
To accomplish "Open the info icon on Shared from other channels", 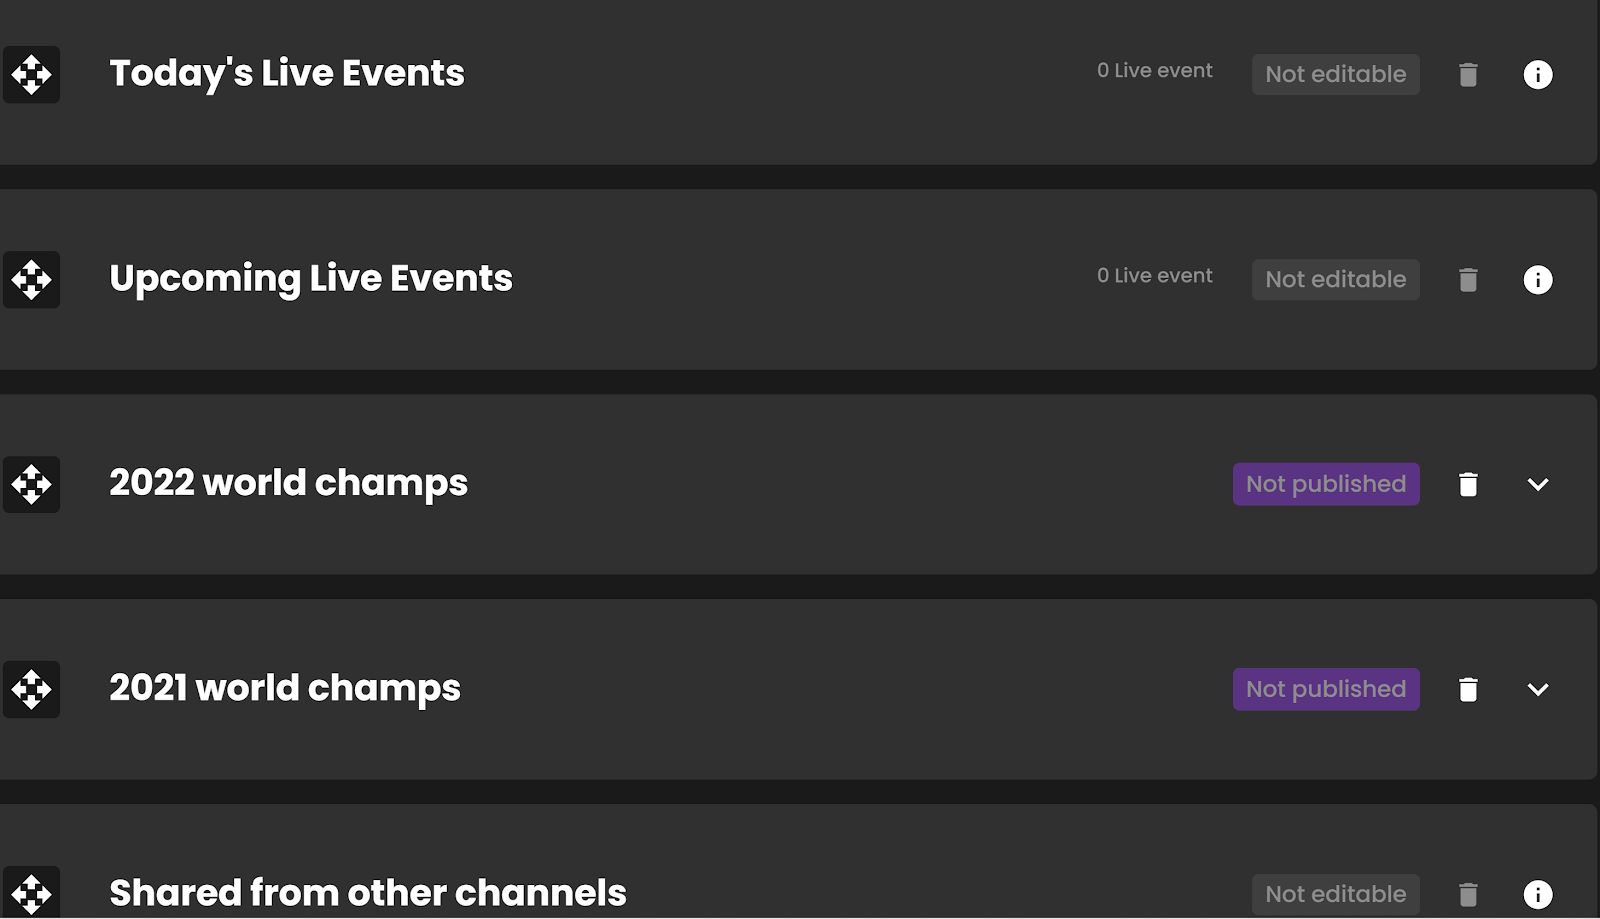I will pyautogui.click(x=1538, y=893).
